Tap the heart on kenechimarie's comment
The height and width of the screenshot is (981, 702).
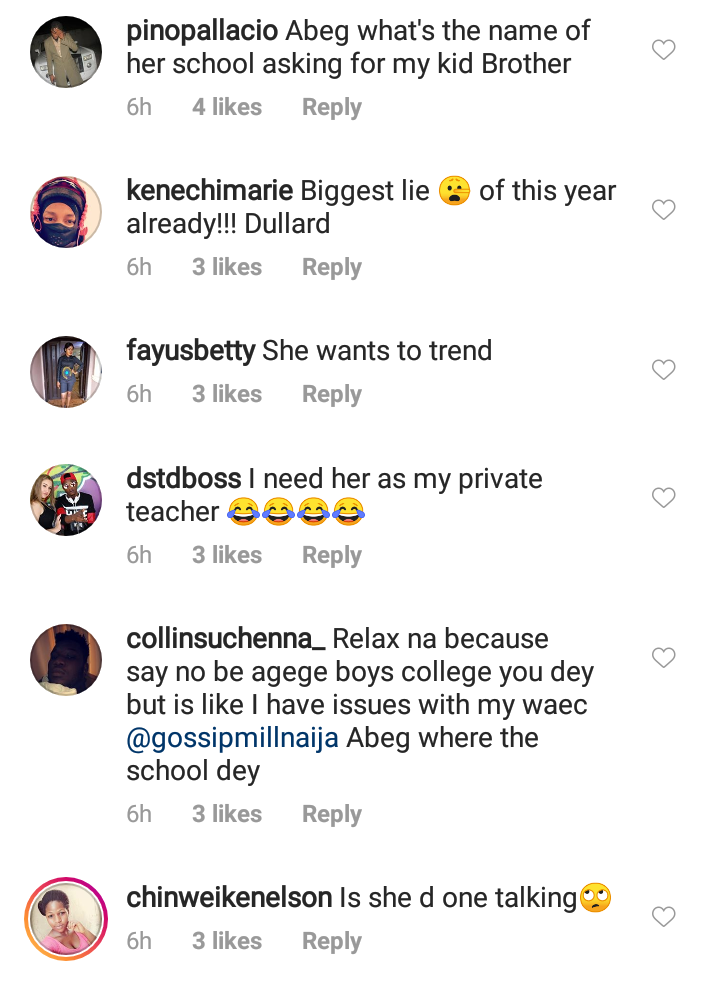(664, 210)
